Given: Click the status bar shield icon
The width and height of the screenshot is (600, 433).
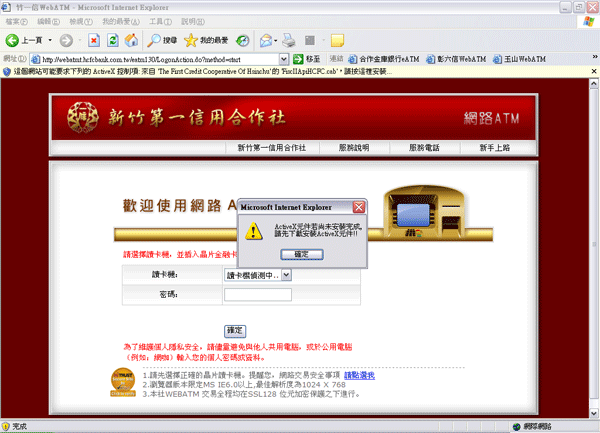Looking at the screenshot, I should click(5, 426).
